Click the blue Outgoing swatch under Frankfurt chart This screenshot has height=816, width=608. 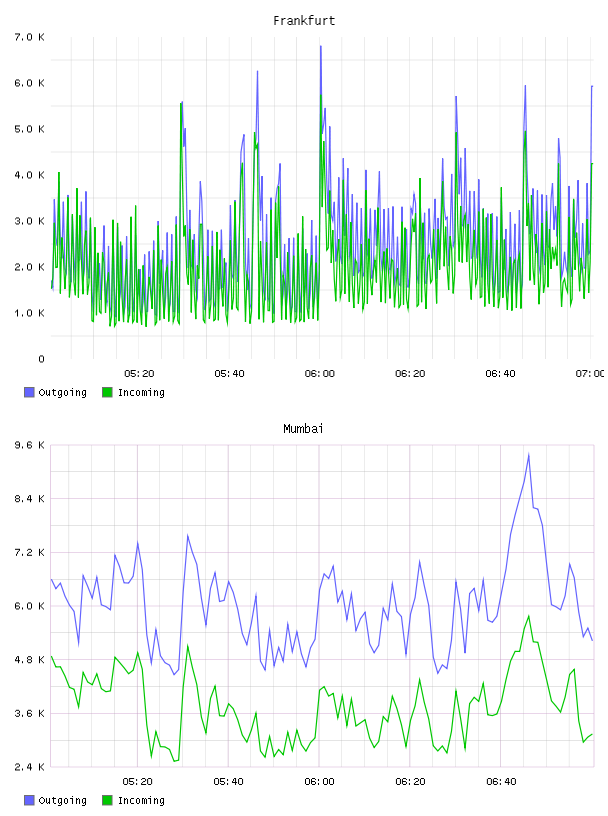tap(29, 392)
